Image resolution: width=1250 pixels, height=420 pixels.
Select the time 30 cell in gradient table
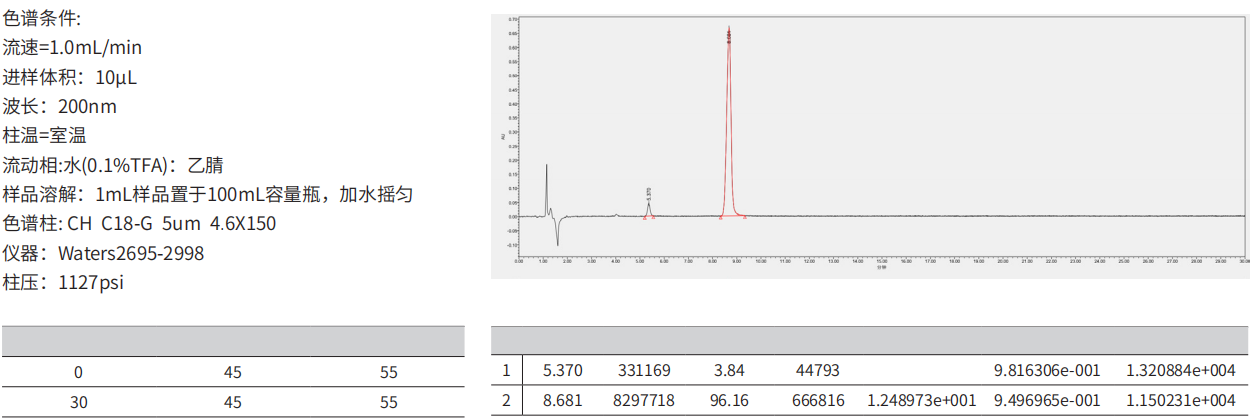point(78,402)
